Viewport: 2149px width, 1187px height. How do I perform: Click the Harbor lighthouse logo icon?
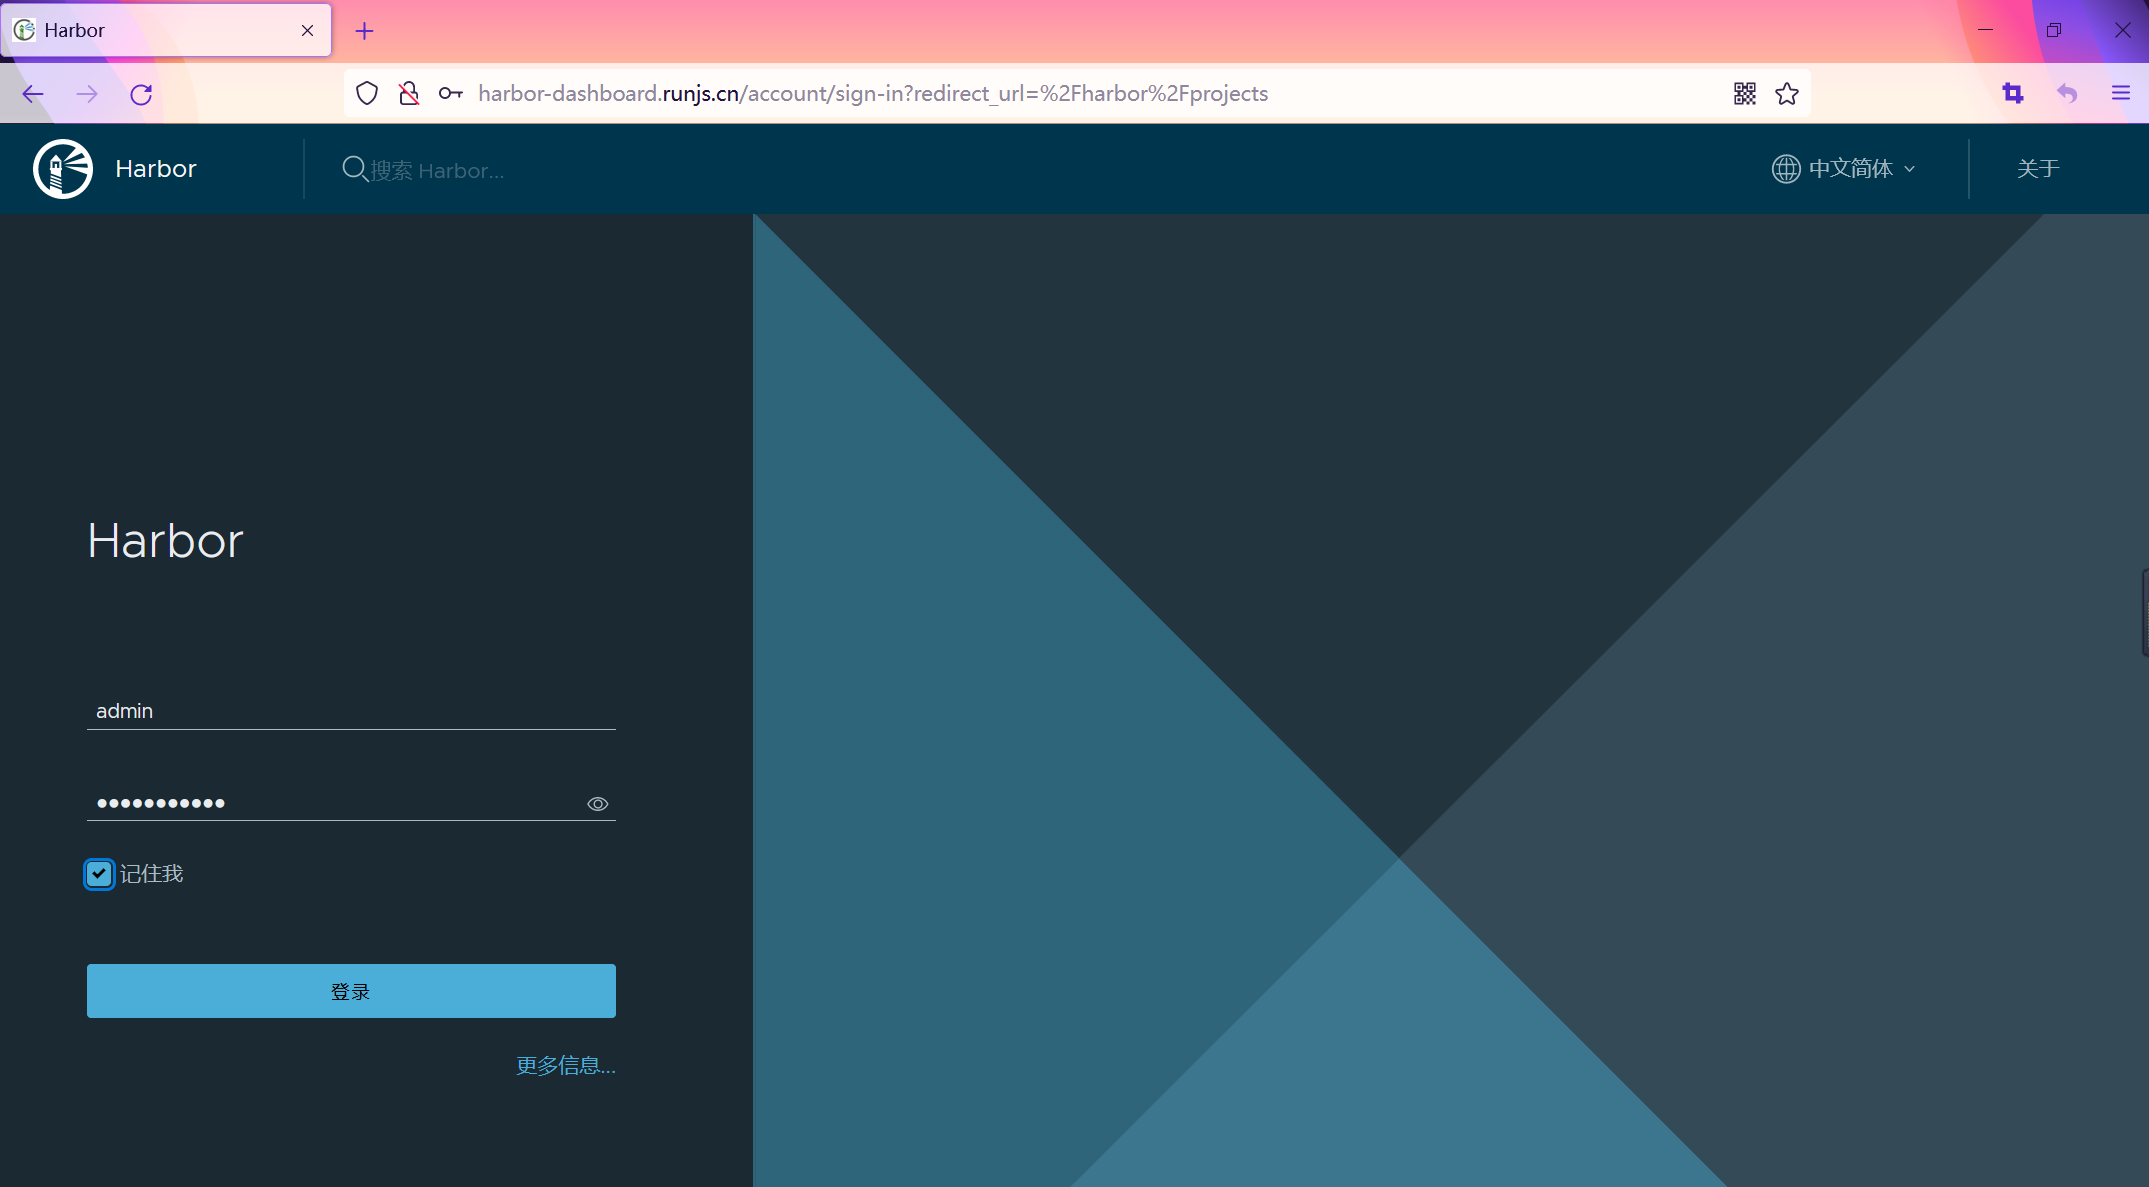click(63, 169)
